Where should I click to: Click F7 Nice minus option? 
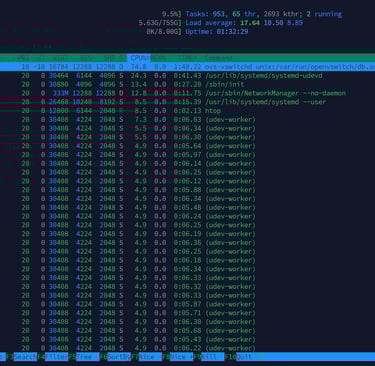146,357
